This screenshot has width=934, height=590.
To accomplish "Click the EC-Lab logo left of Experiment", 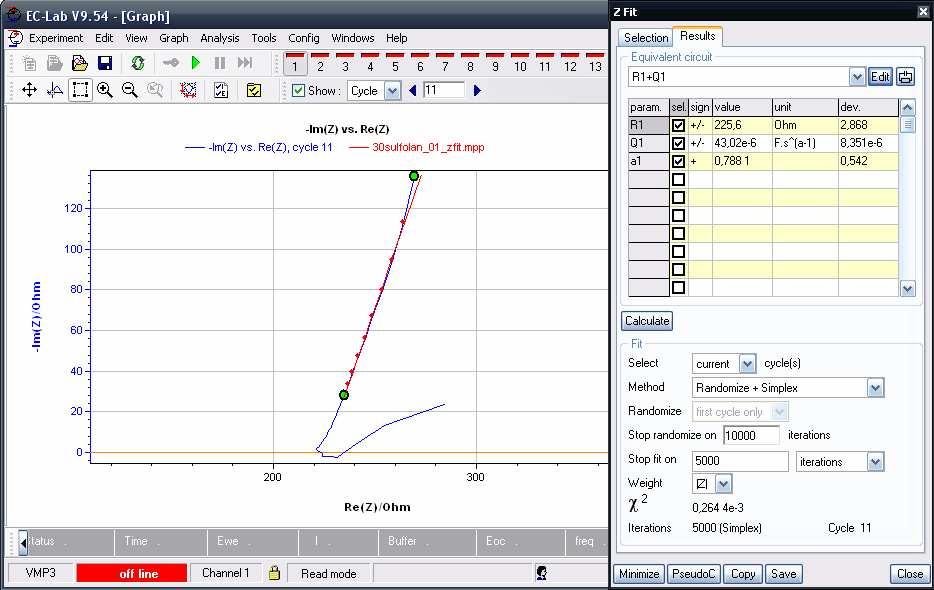I will 15,38.
